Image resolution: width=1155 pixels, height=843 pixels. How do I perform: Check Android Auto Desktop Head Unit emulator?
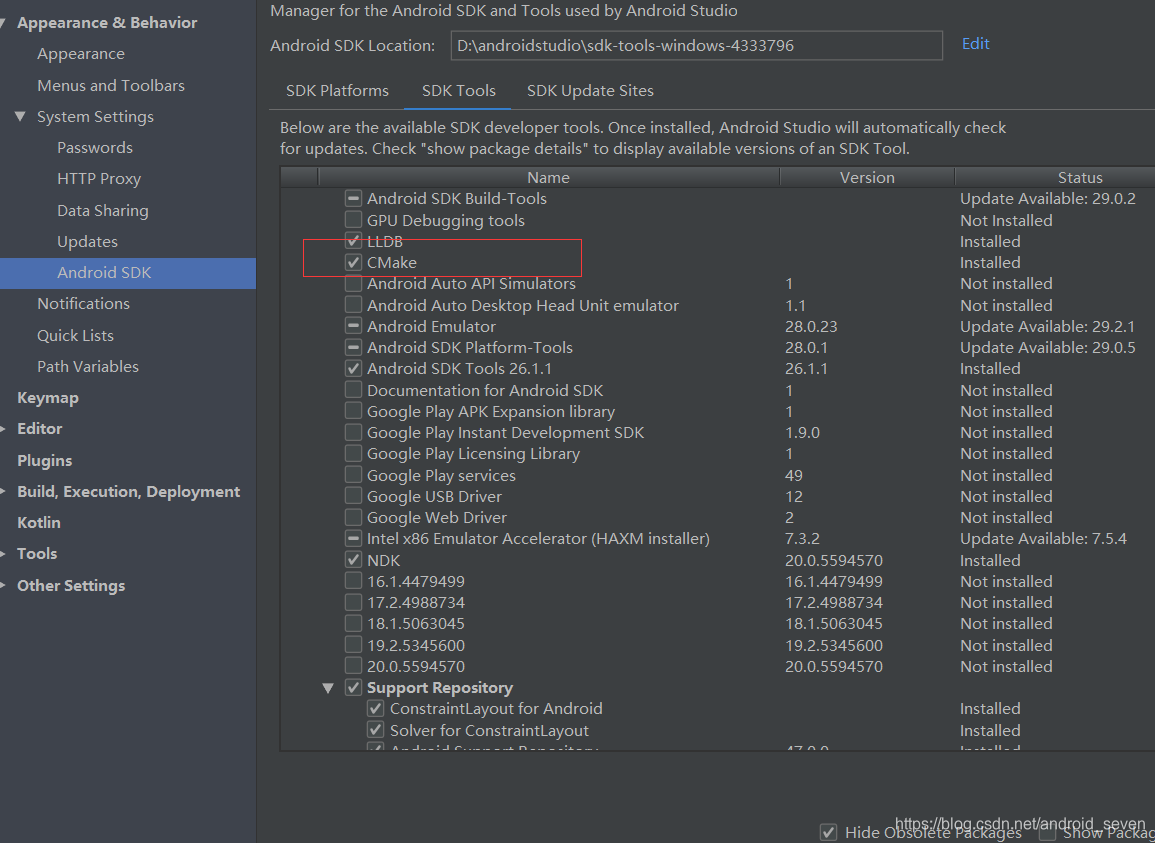click(354, 304)
